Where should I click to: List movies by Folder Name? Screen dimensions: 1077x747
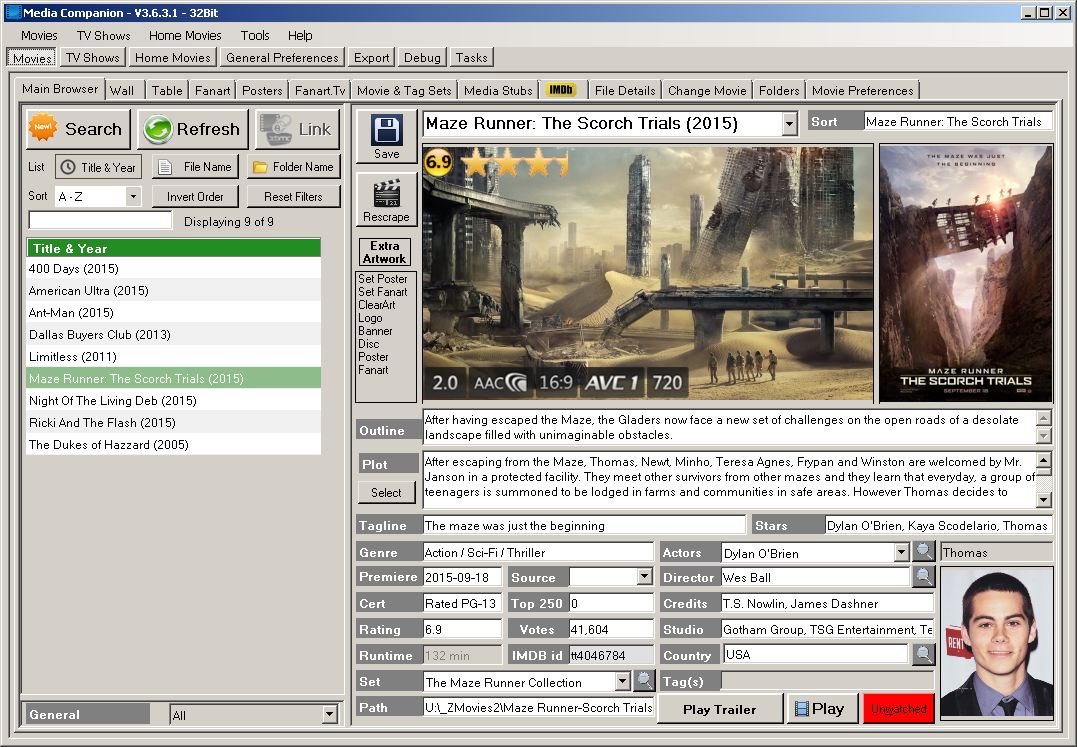point(293,167)
